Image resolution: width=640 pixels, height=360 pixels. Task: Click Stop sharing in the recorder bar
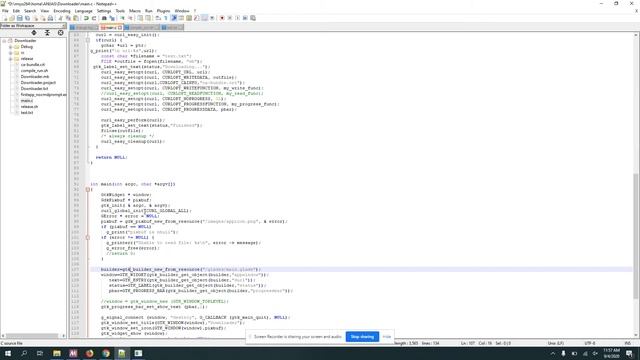coord(362,337)
